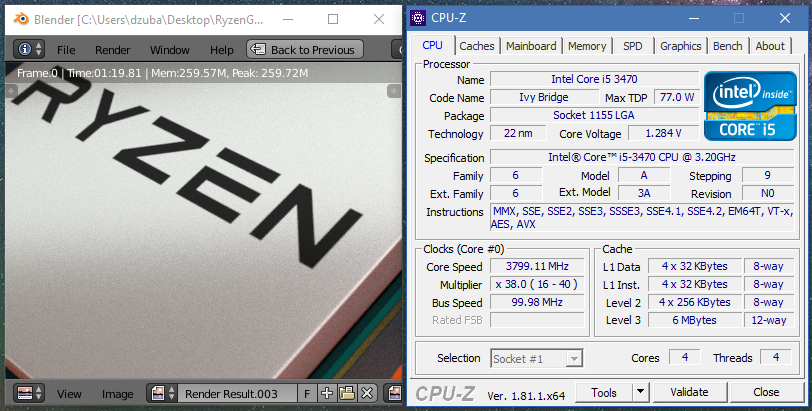Open the Tools dropdown arrow in CPU-Z
The height and width of the screenshot is (411, 812).
(x=641, y=392)
